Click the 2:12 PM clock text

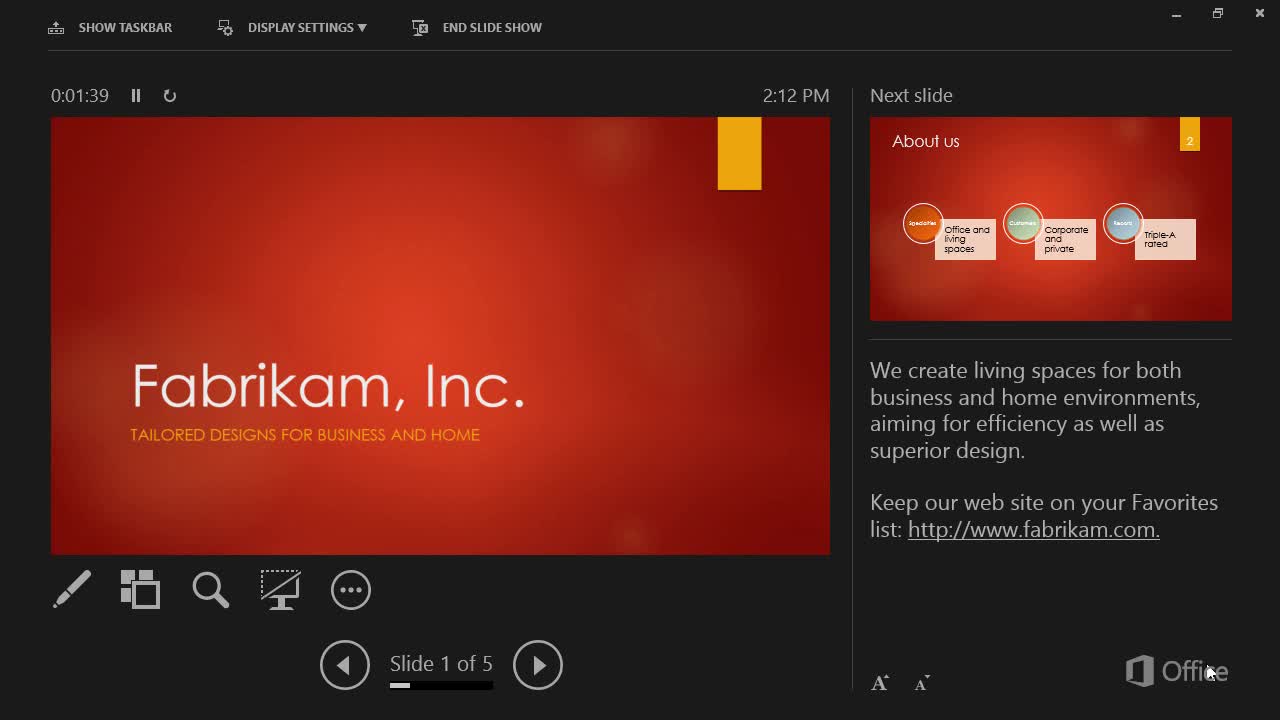click(796, 96)
